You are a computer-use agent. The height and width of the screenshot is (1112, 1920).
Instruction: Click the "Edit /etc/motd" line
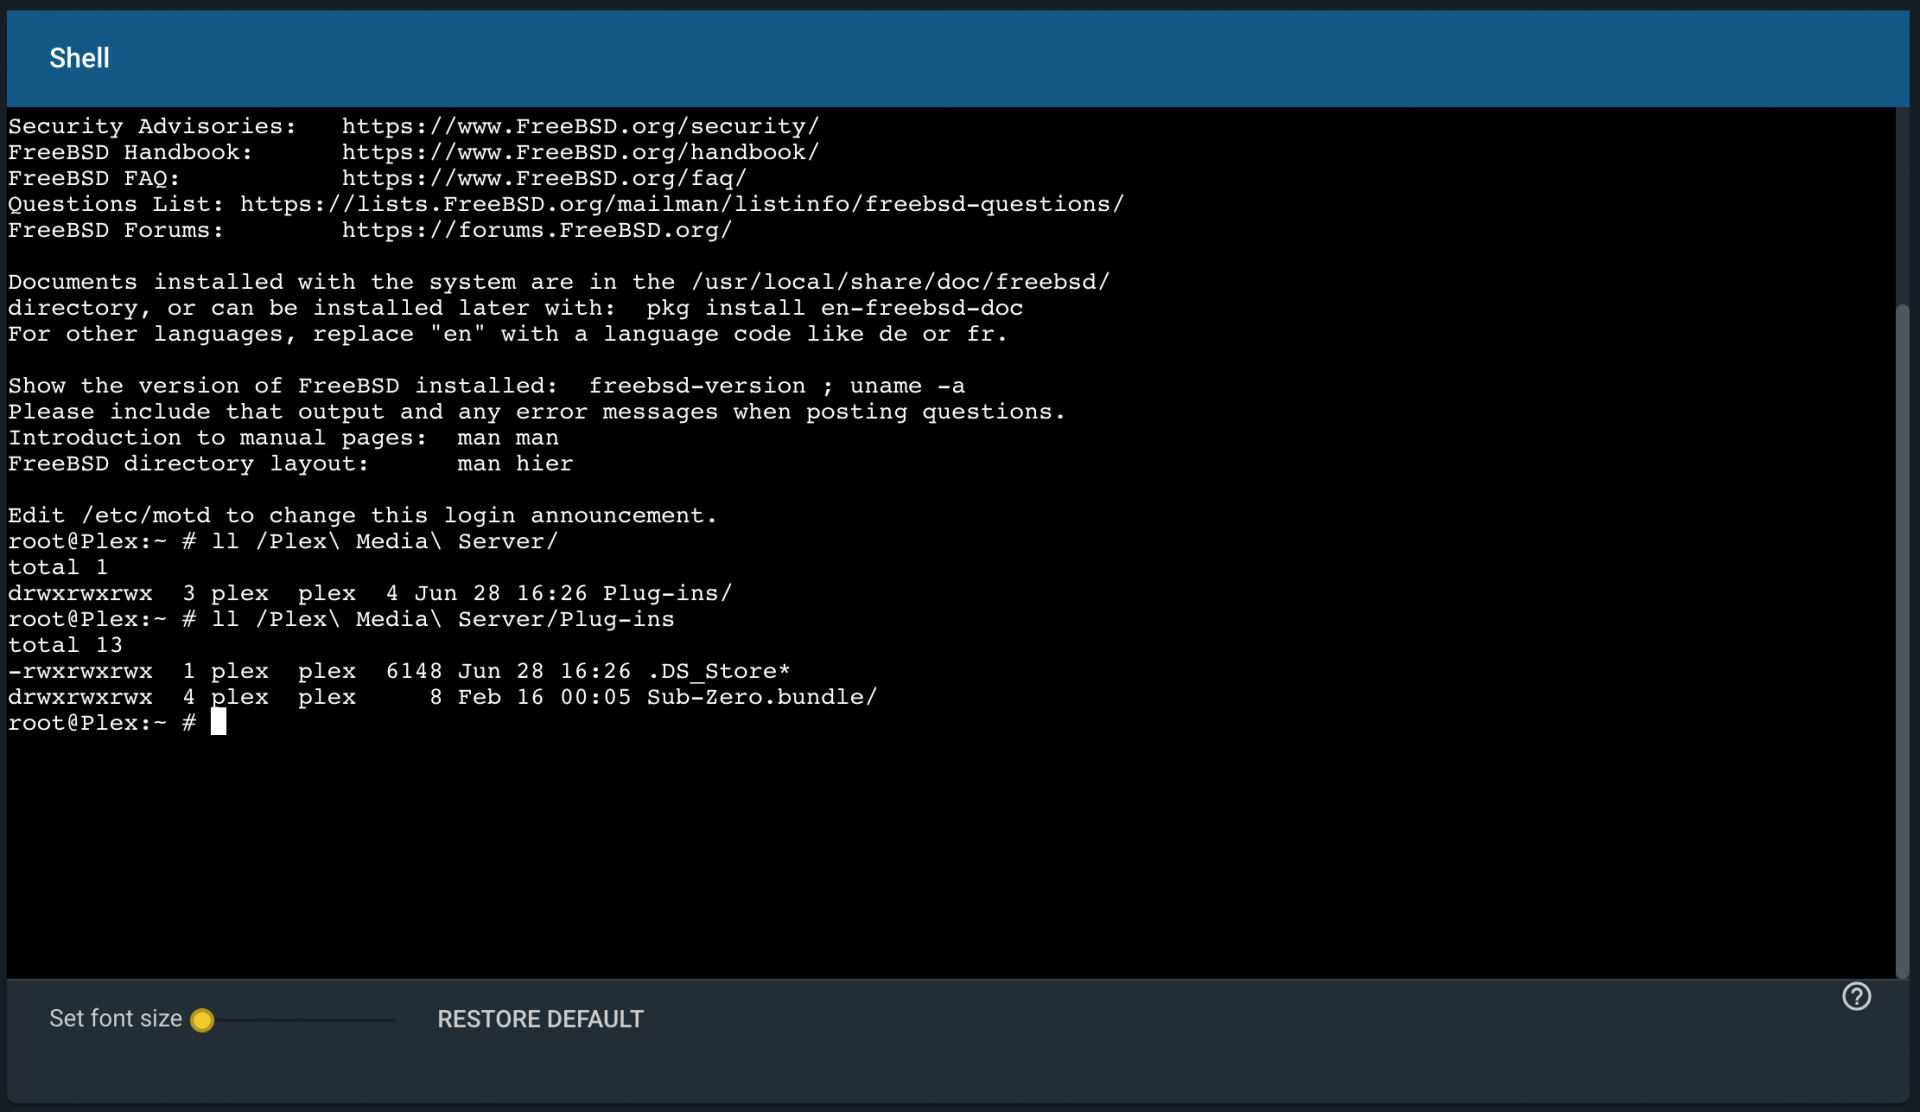(x=363, y=516)
